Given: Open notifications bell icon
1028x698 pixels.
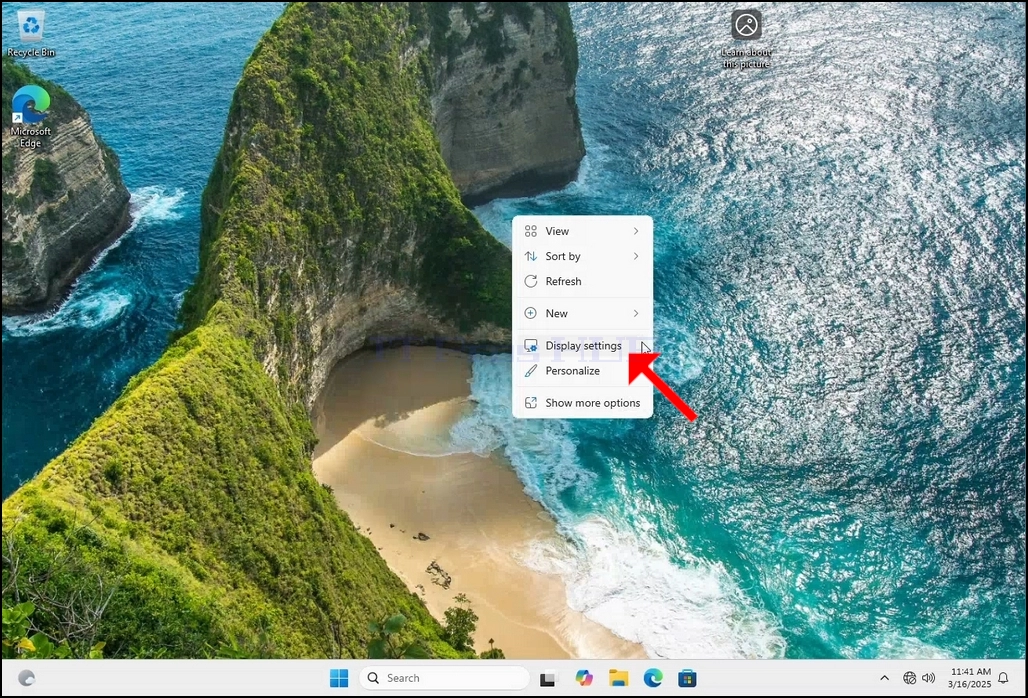Looking at the screenshot, I should (1003, 678).
